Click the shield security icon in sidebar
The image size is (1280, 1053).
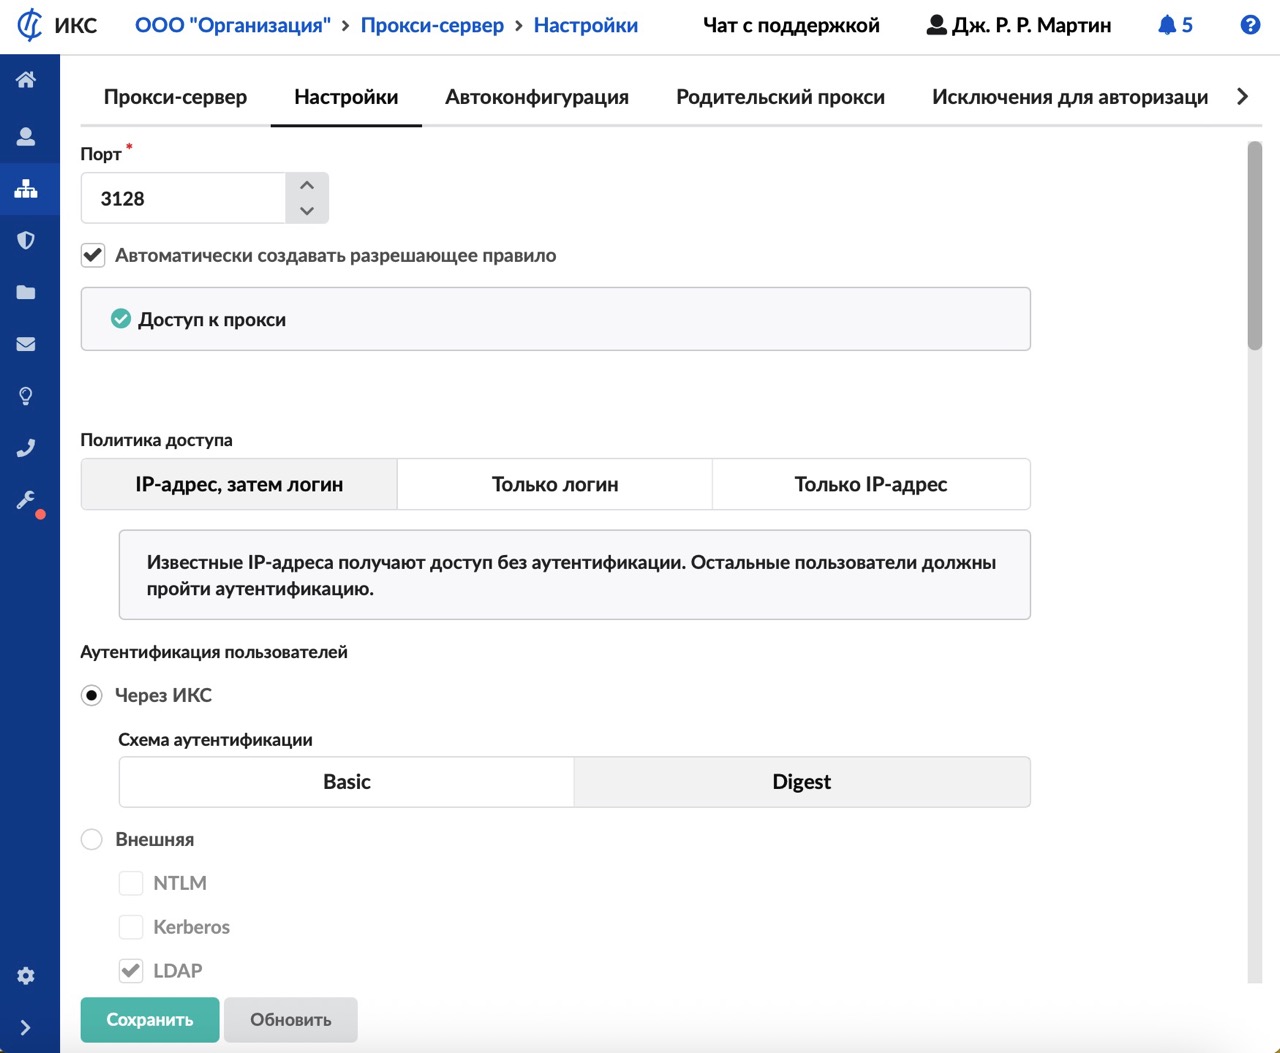tap(26, 240)
